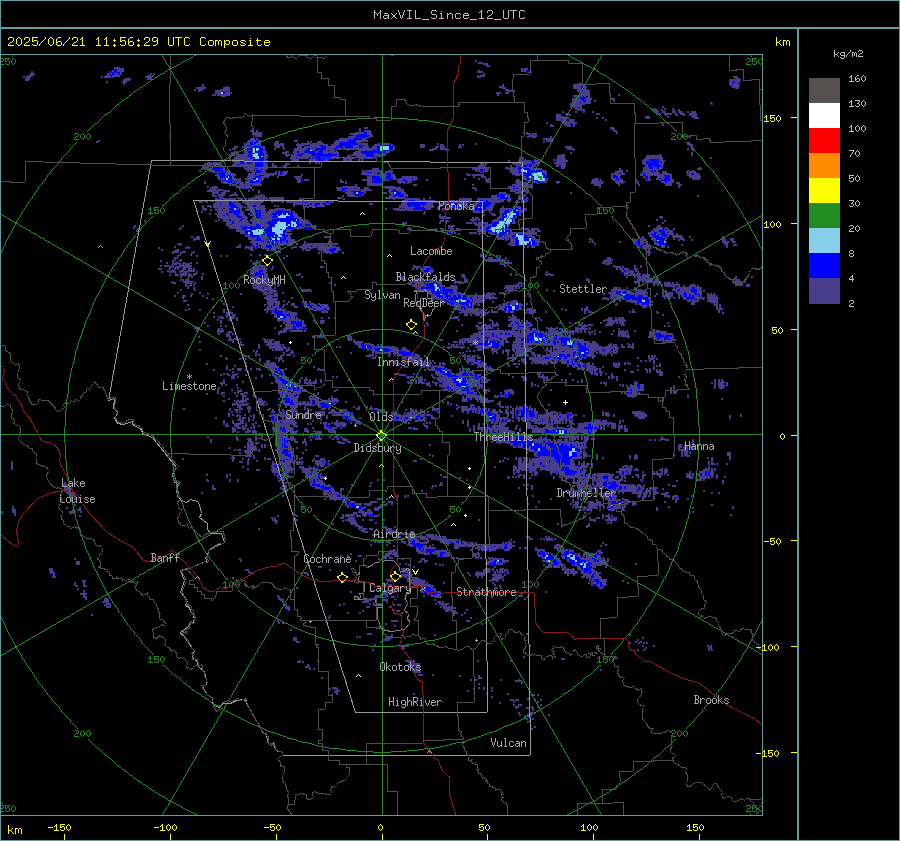Click the Brooks town label
This screenshot has height=841, width=900.
(711, 700)
